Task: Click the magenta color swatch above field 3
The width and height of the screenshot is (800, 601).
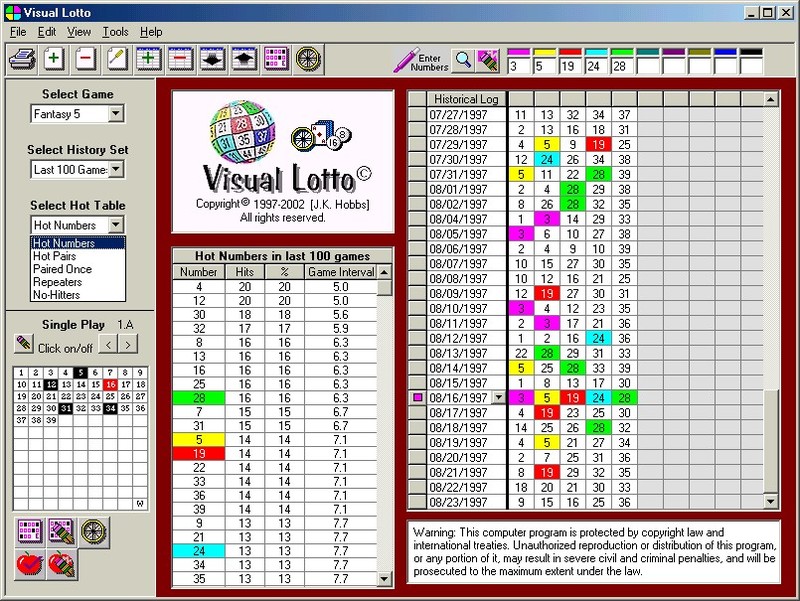Action: [519, 52]
